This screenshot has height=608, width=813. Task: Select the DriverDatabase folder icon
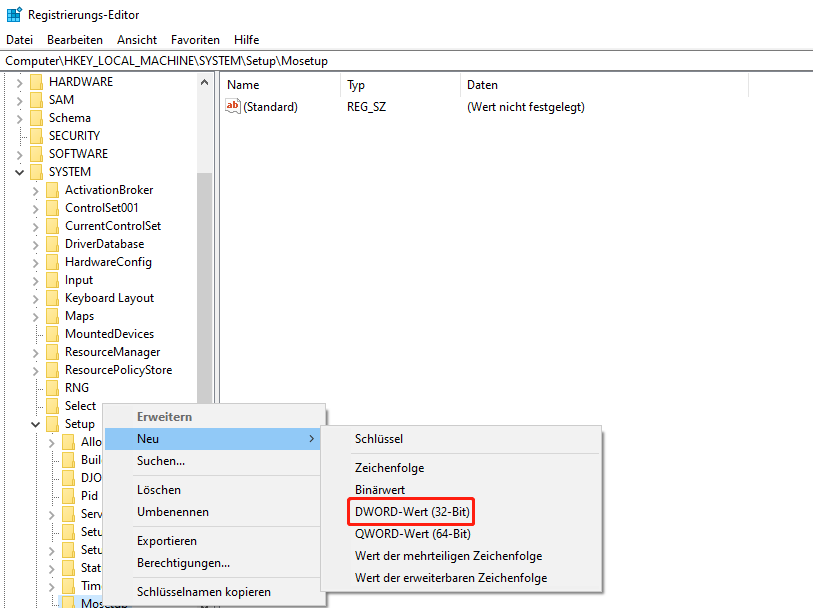(52, 244)
